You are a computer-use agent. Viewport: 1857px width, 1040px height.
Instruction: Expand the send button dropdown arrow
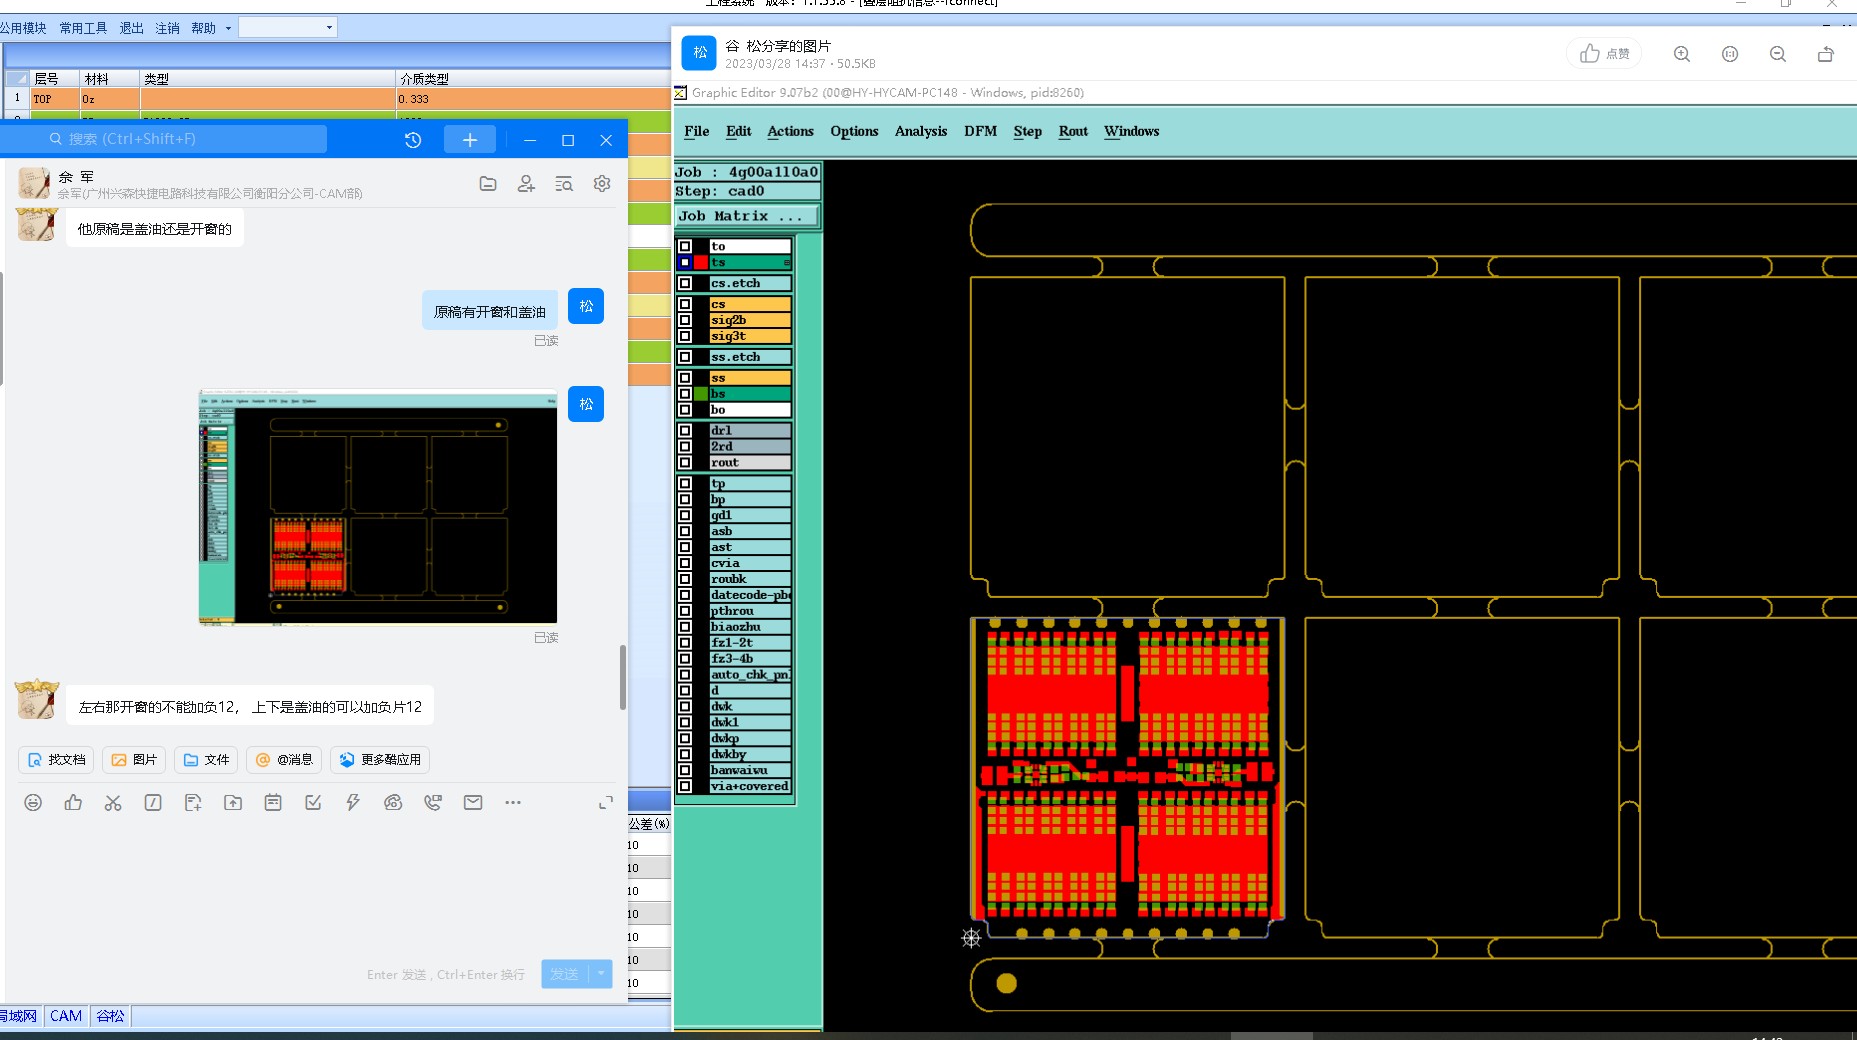601,974
